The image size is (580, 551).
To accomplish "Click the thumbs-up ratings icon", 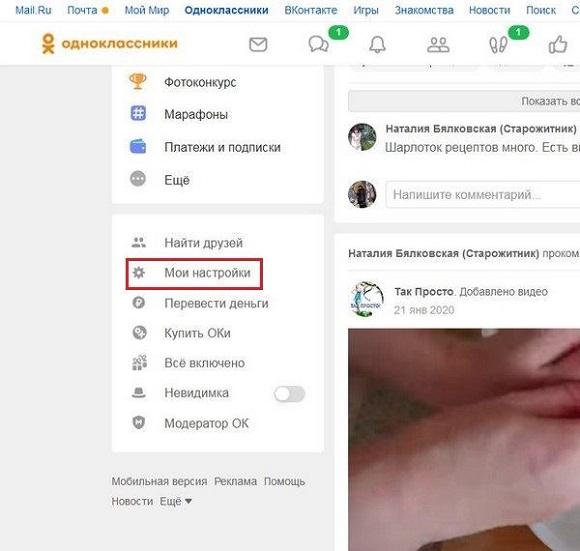I will tap(558, 45).
